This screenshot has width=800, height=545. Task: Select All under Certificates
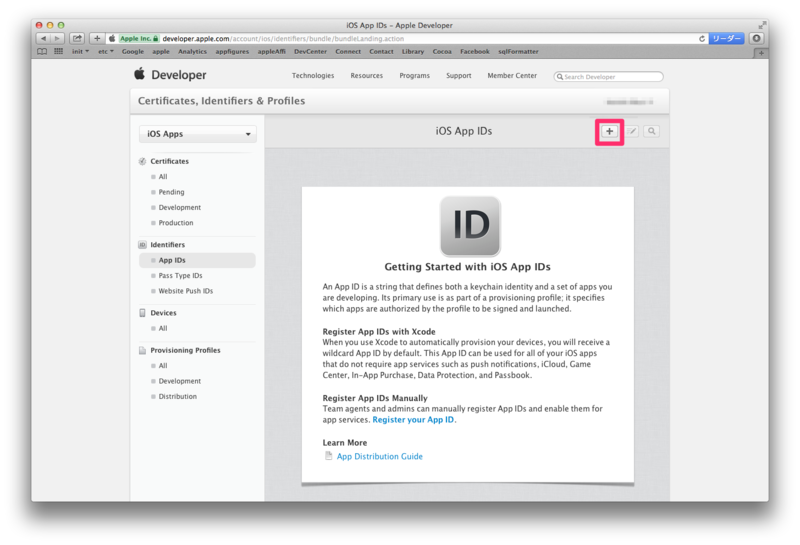click(x=163, y=177)
